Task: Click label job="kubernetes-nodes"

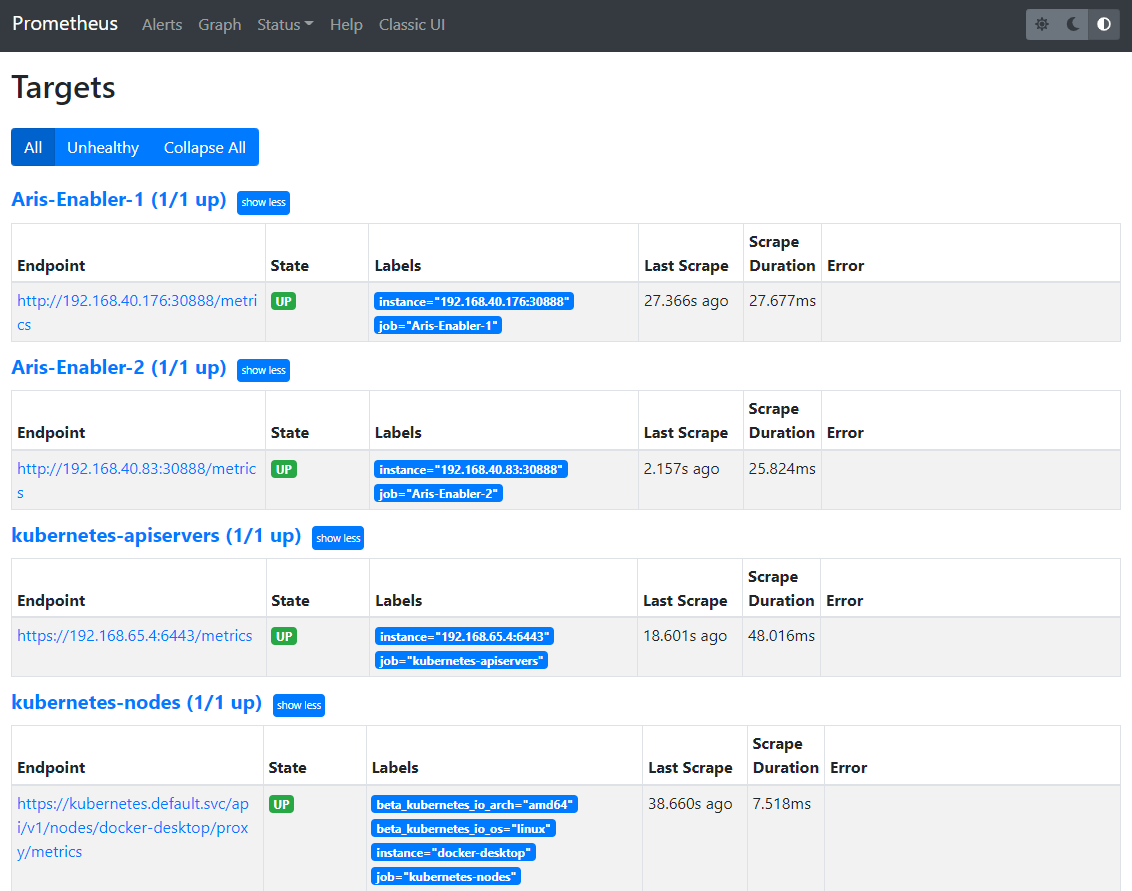Action: click(x=446, y=877)
